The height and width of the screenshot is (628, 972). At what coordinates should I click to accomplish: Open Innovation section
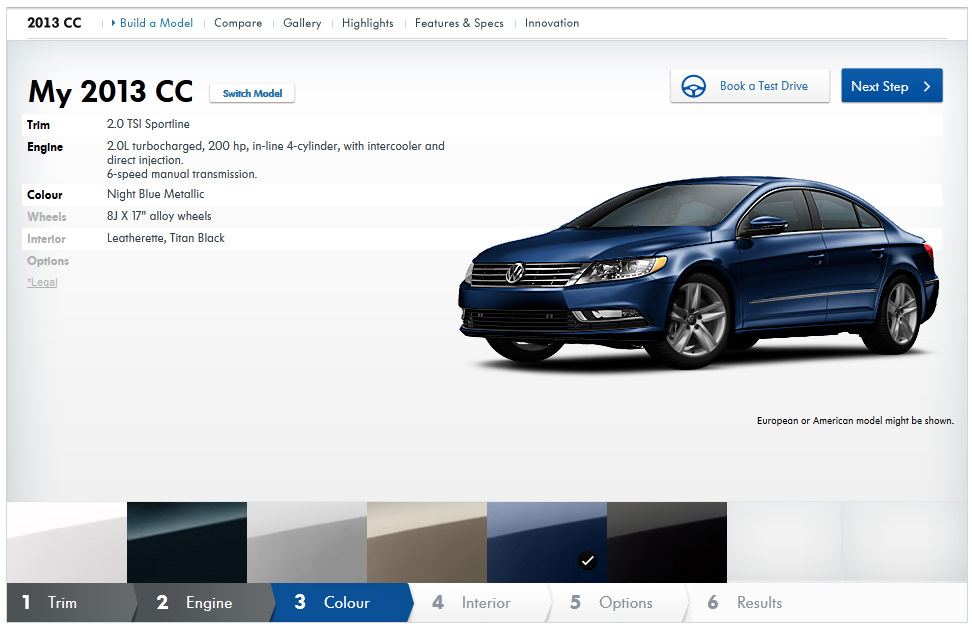[x=552, y=23]
